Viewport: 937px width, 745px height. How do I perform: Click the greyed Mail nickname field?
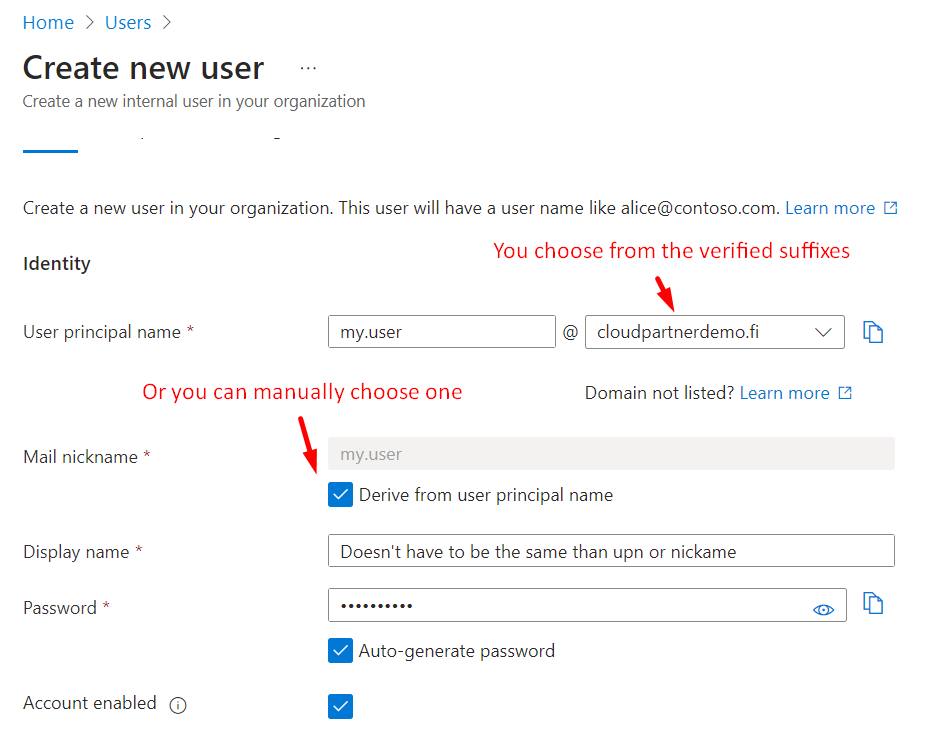[x=611, y=454]
